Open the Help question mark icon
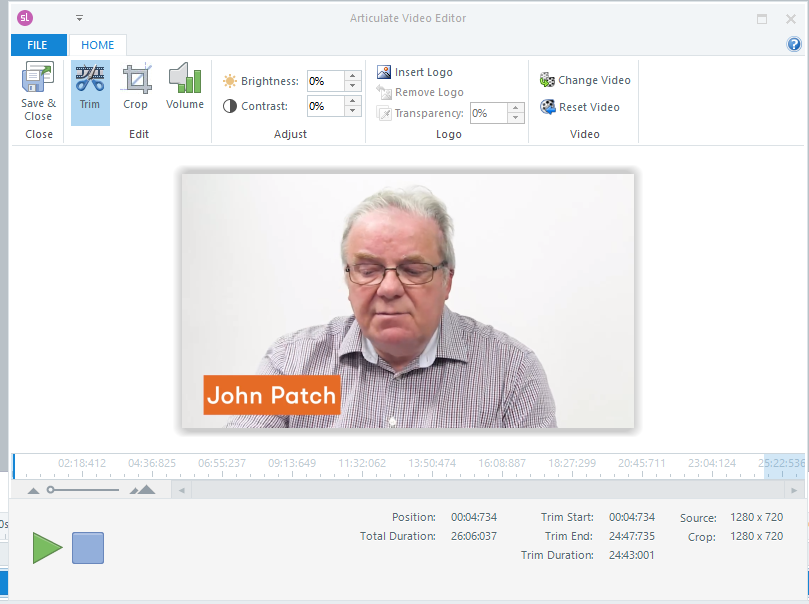The width and height of the screenshot is (809, 604). tap(794, 44)
